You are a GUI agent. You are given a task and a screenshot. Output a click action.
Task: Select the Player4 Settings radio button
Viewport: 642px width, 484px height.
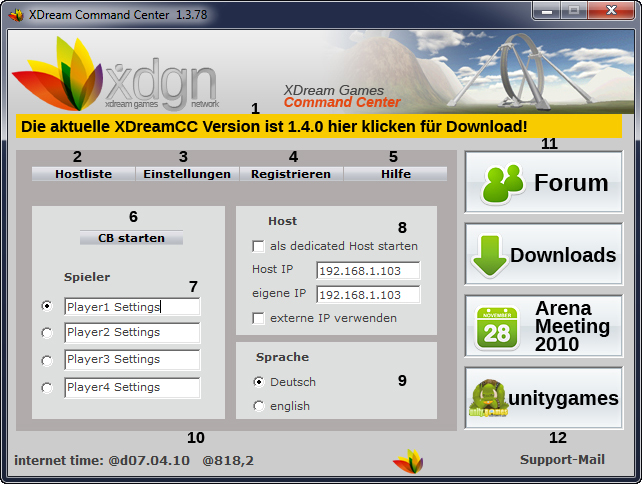point(47,388)
